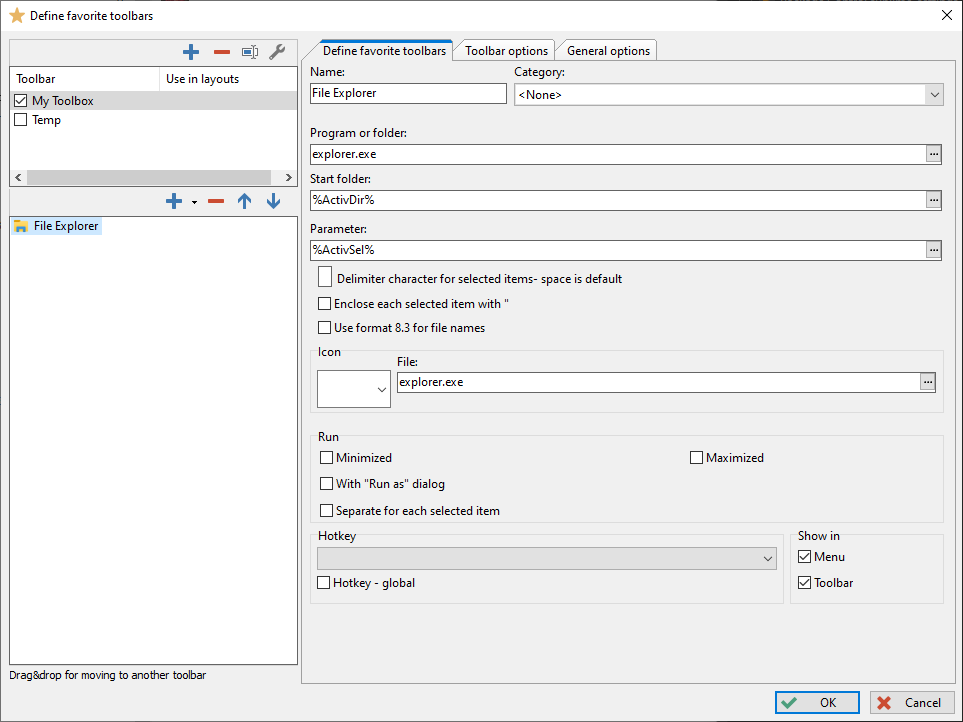
Task: Remove the selected toolbar with the top minus icon
Action: coord(221,52)
